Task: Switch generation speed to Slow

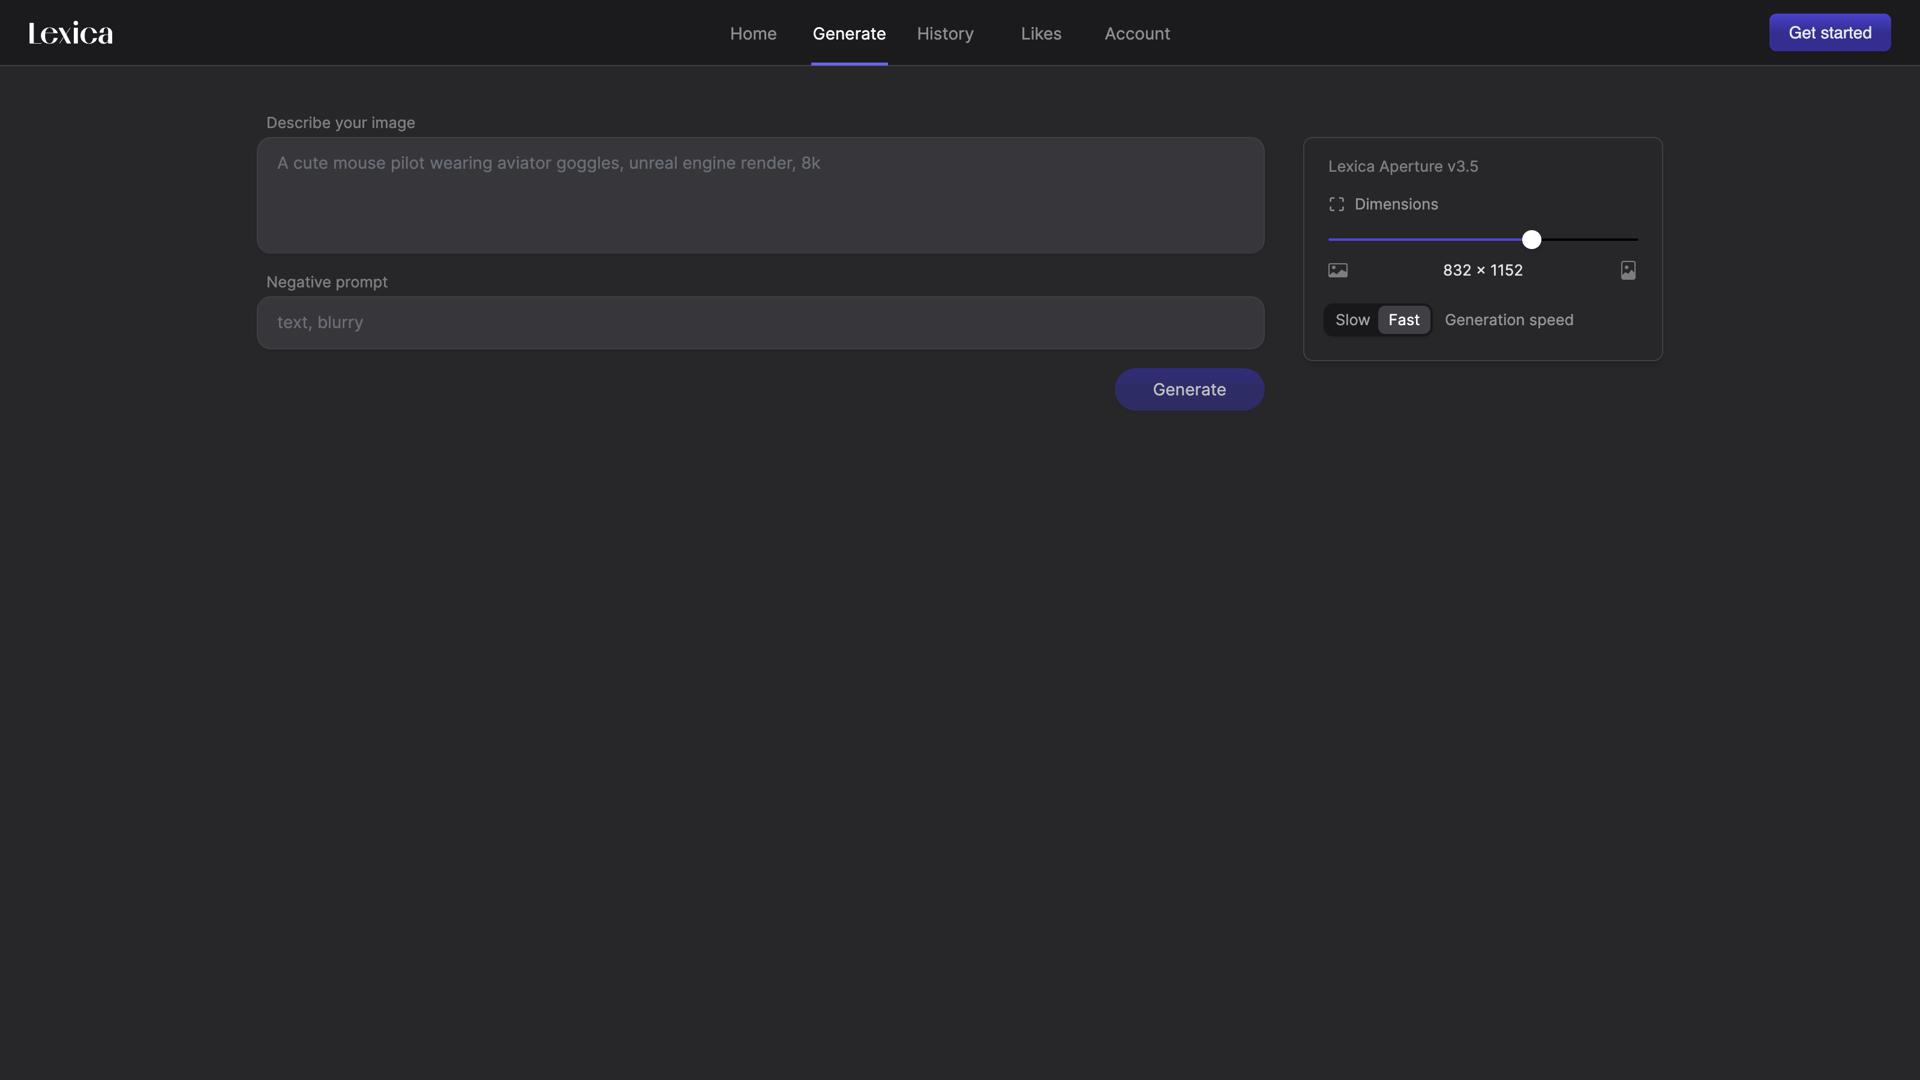Action: pos(1352,320)
